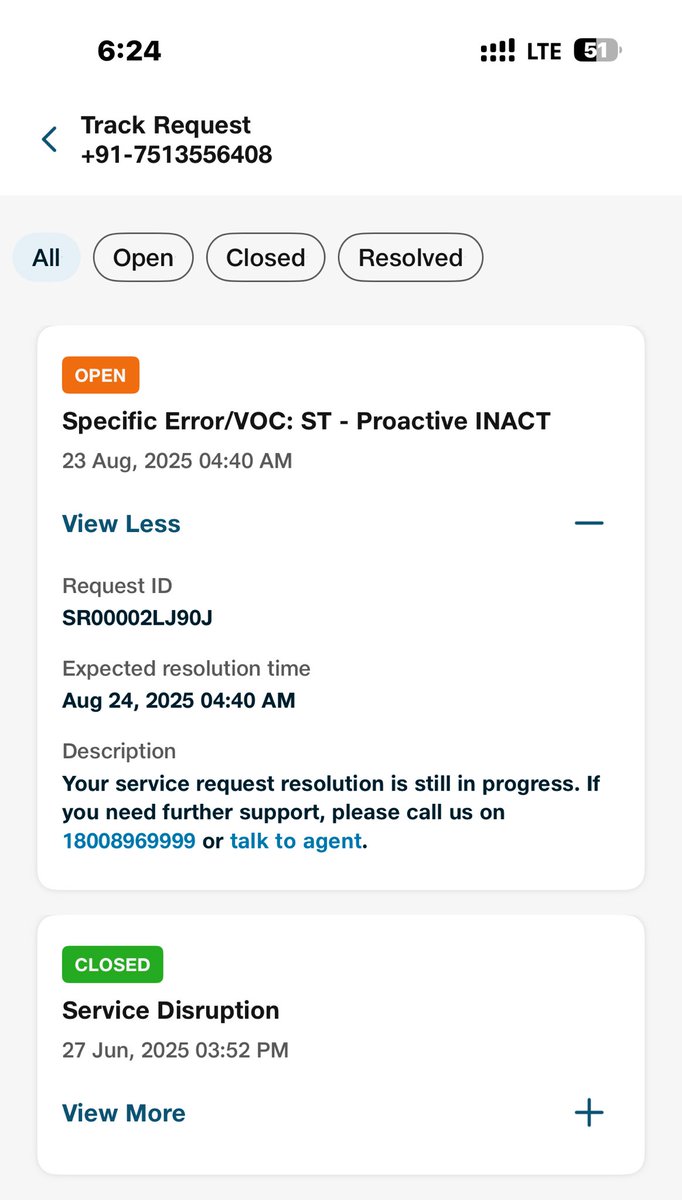682x1200 pixels.
Task: Tap the Service Disruption request title
Action: (x=170, y=1010)
